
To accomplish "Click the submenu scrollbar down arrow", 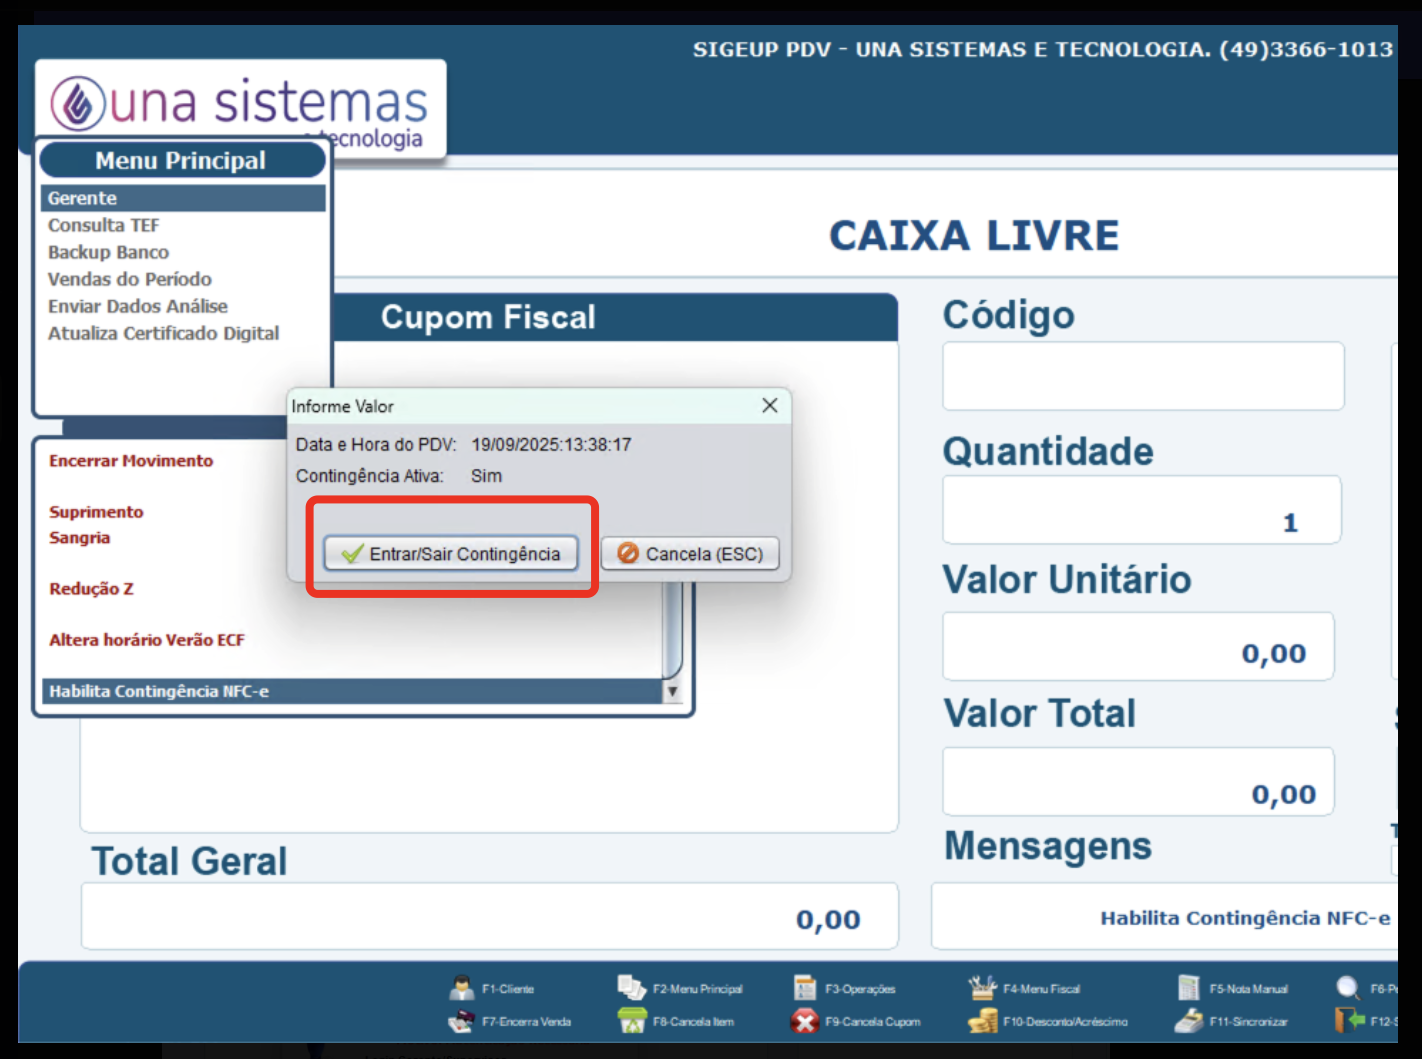I will point(672,691).
